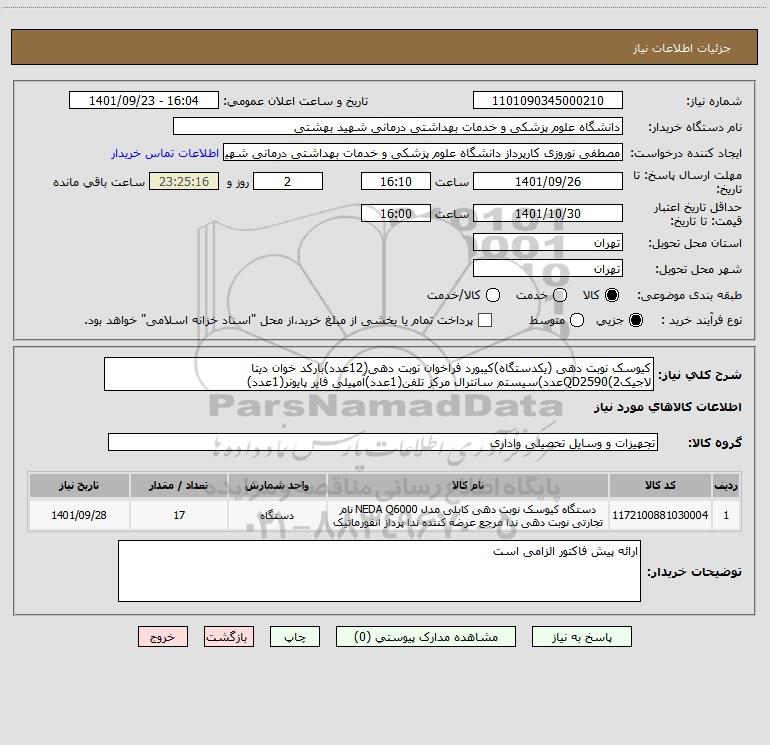Select the جزیی purchase type radio

click(635, 320)
